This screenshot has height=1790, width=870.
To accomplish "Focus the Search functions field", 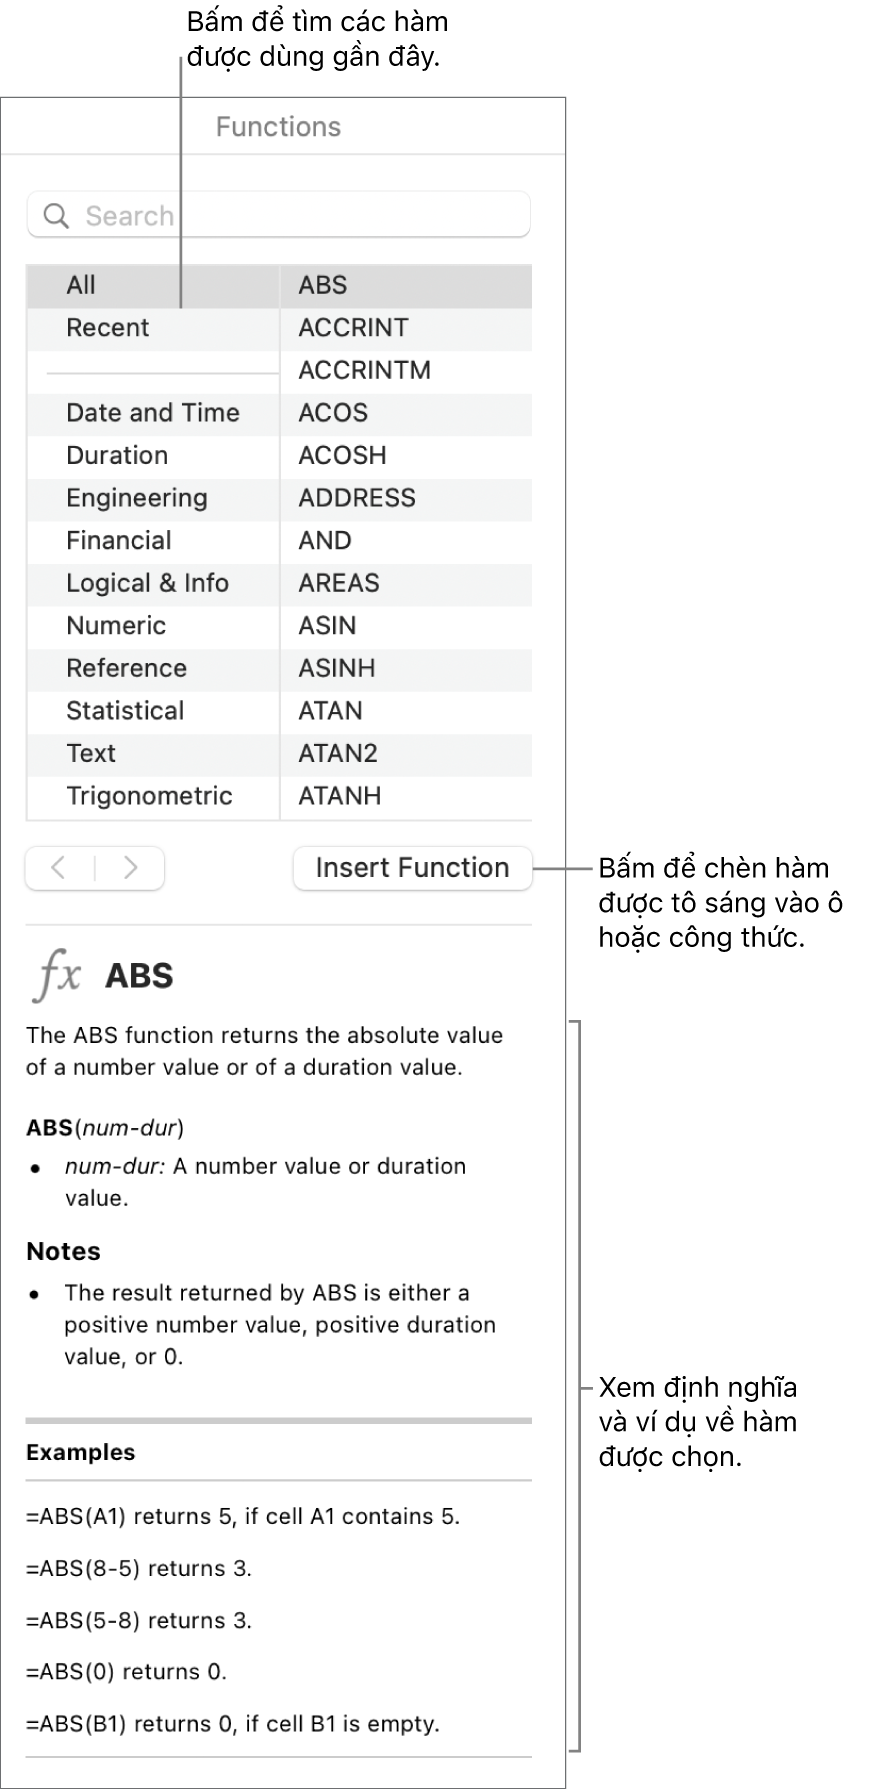I will (x=300, y=216).
